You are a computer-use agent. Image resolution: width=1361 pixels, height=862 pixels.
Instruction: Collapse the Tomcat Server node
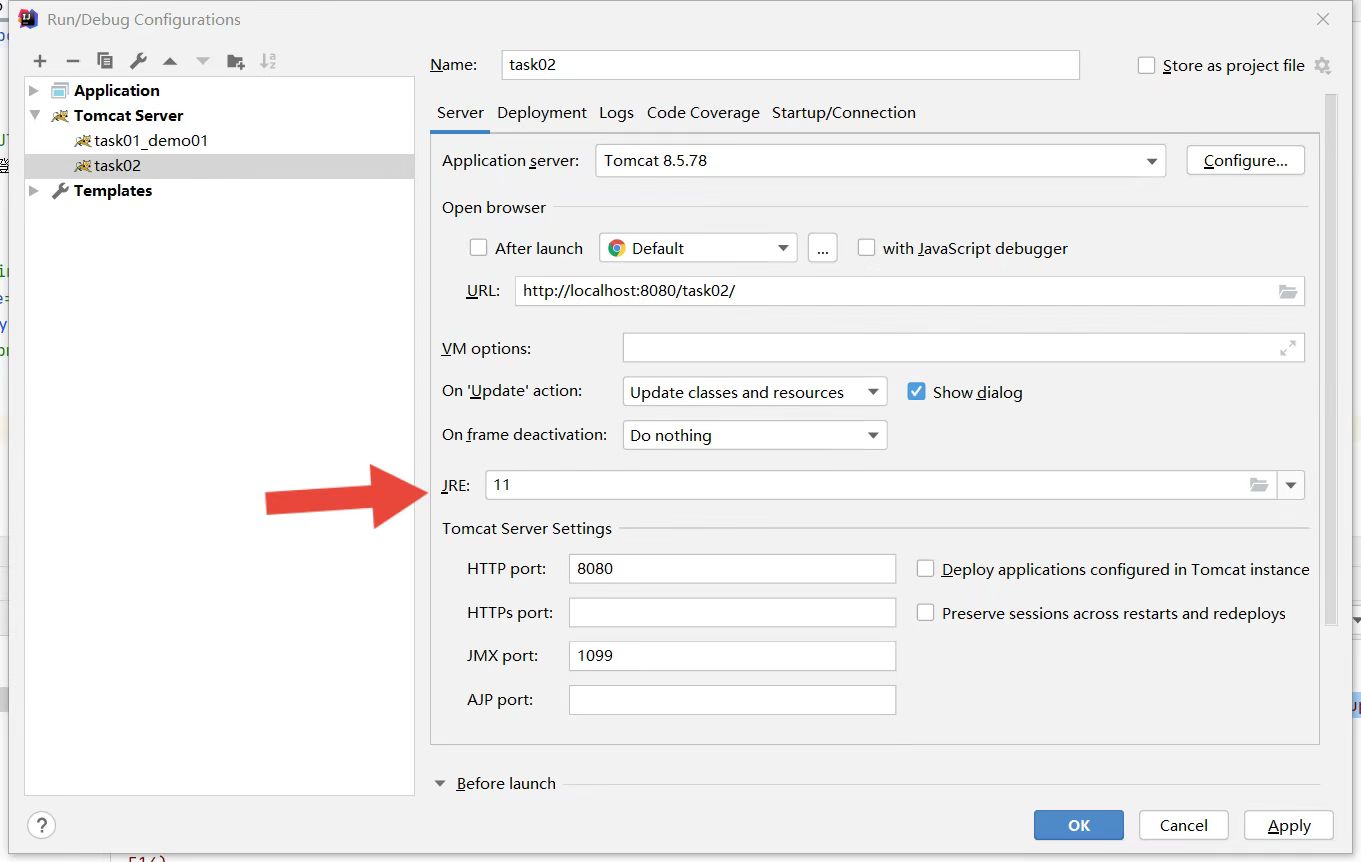tap(34, 115)
